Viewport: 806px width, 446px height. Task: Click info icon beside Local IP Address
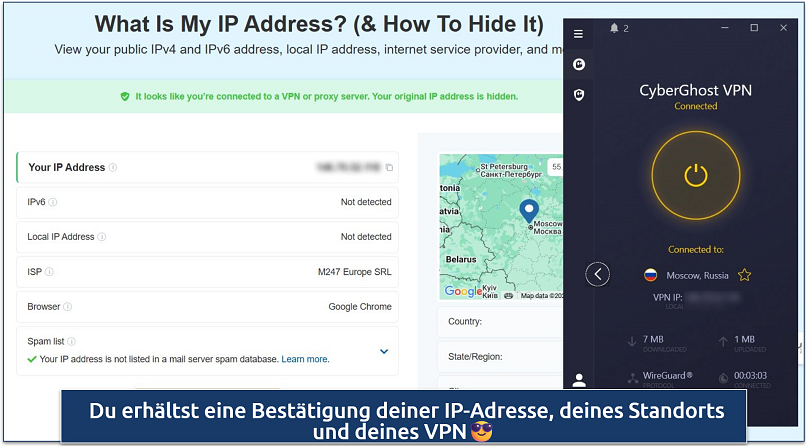click(102, 237)
